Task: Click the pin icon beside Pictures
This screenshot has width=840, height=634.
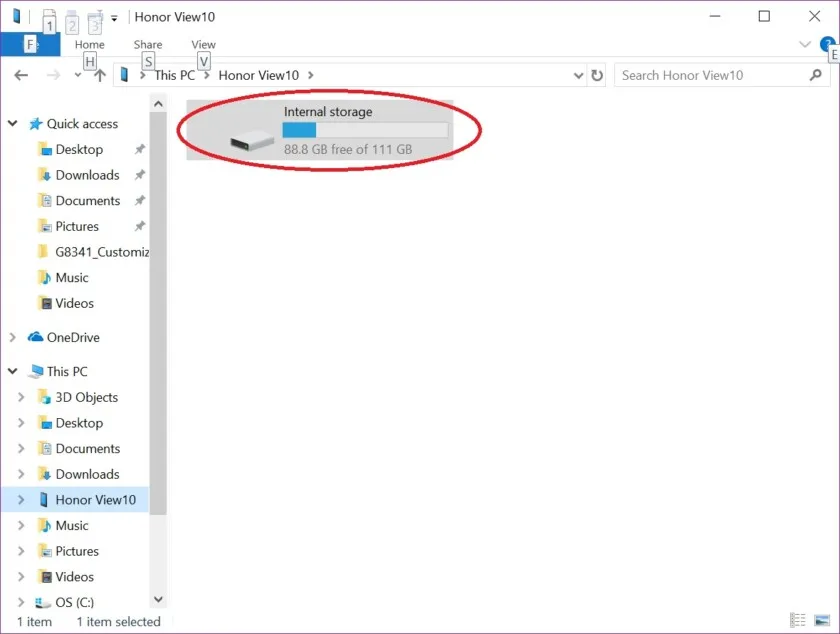Action: [x=140, y=226]
